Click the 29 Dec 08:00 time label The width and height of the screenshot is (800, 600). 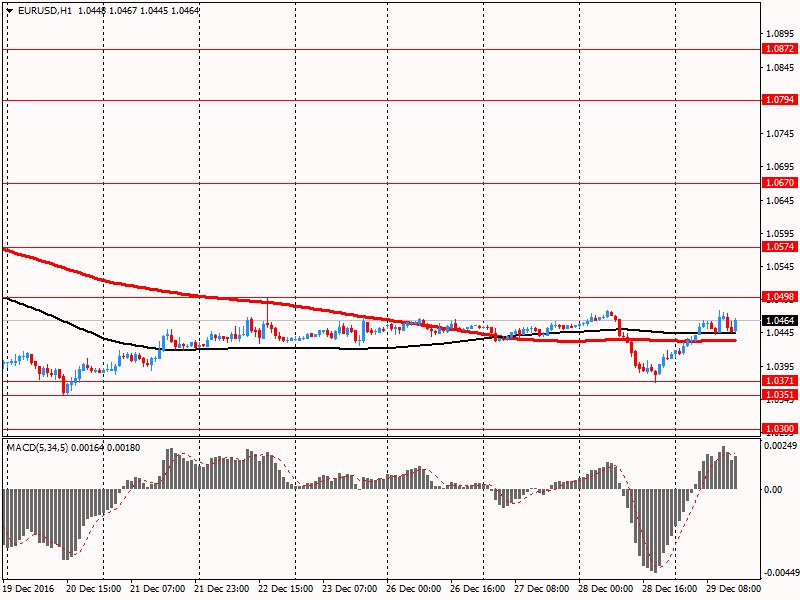[734, 589]
